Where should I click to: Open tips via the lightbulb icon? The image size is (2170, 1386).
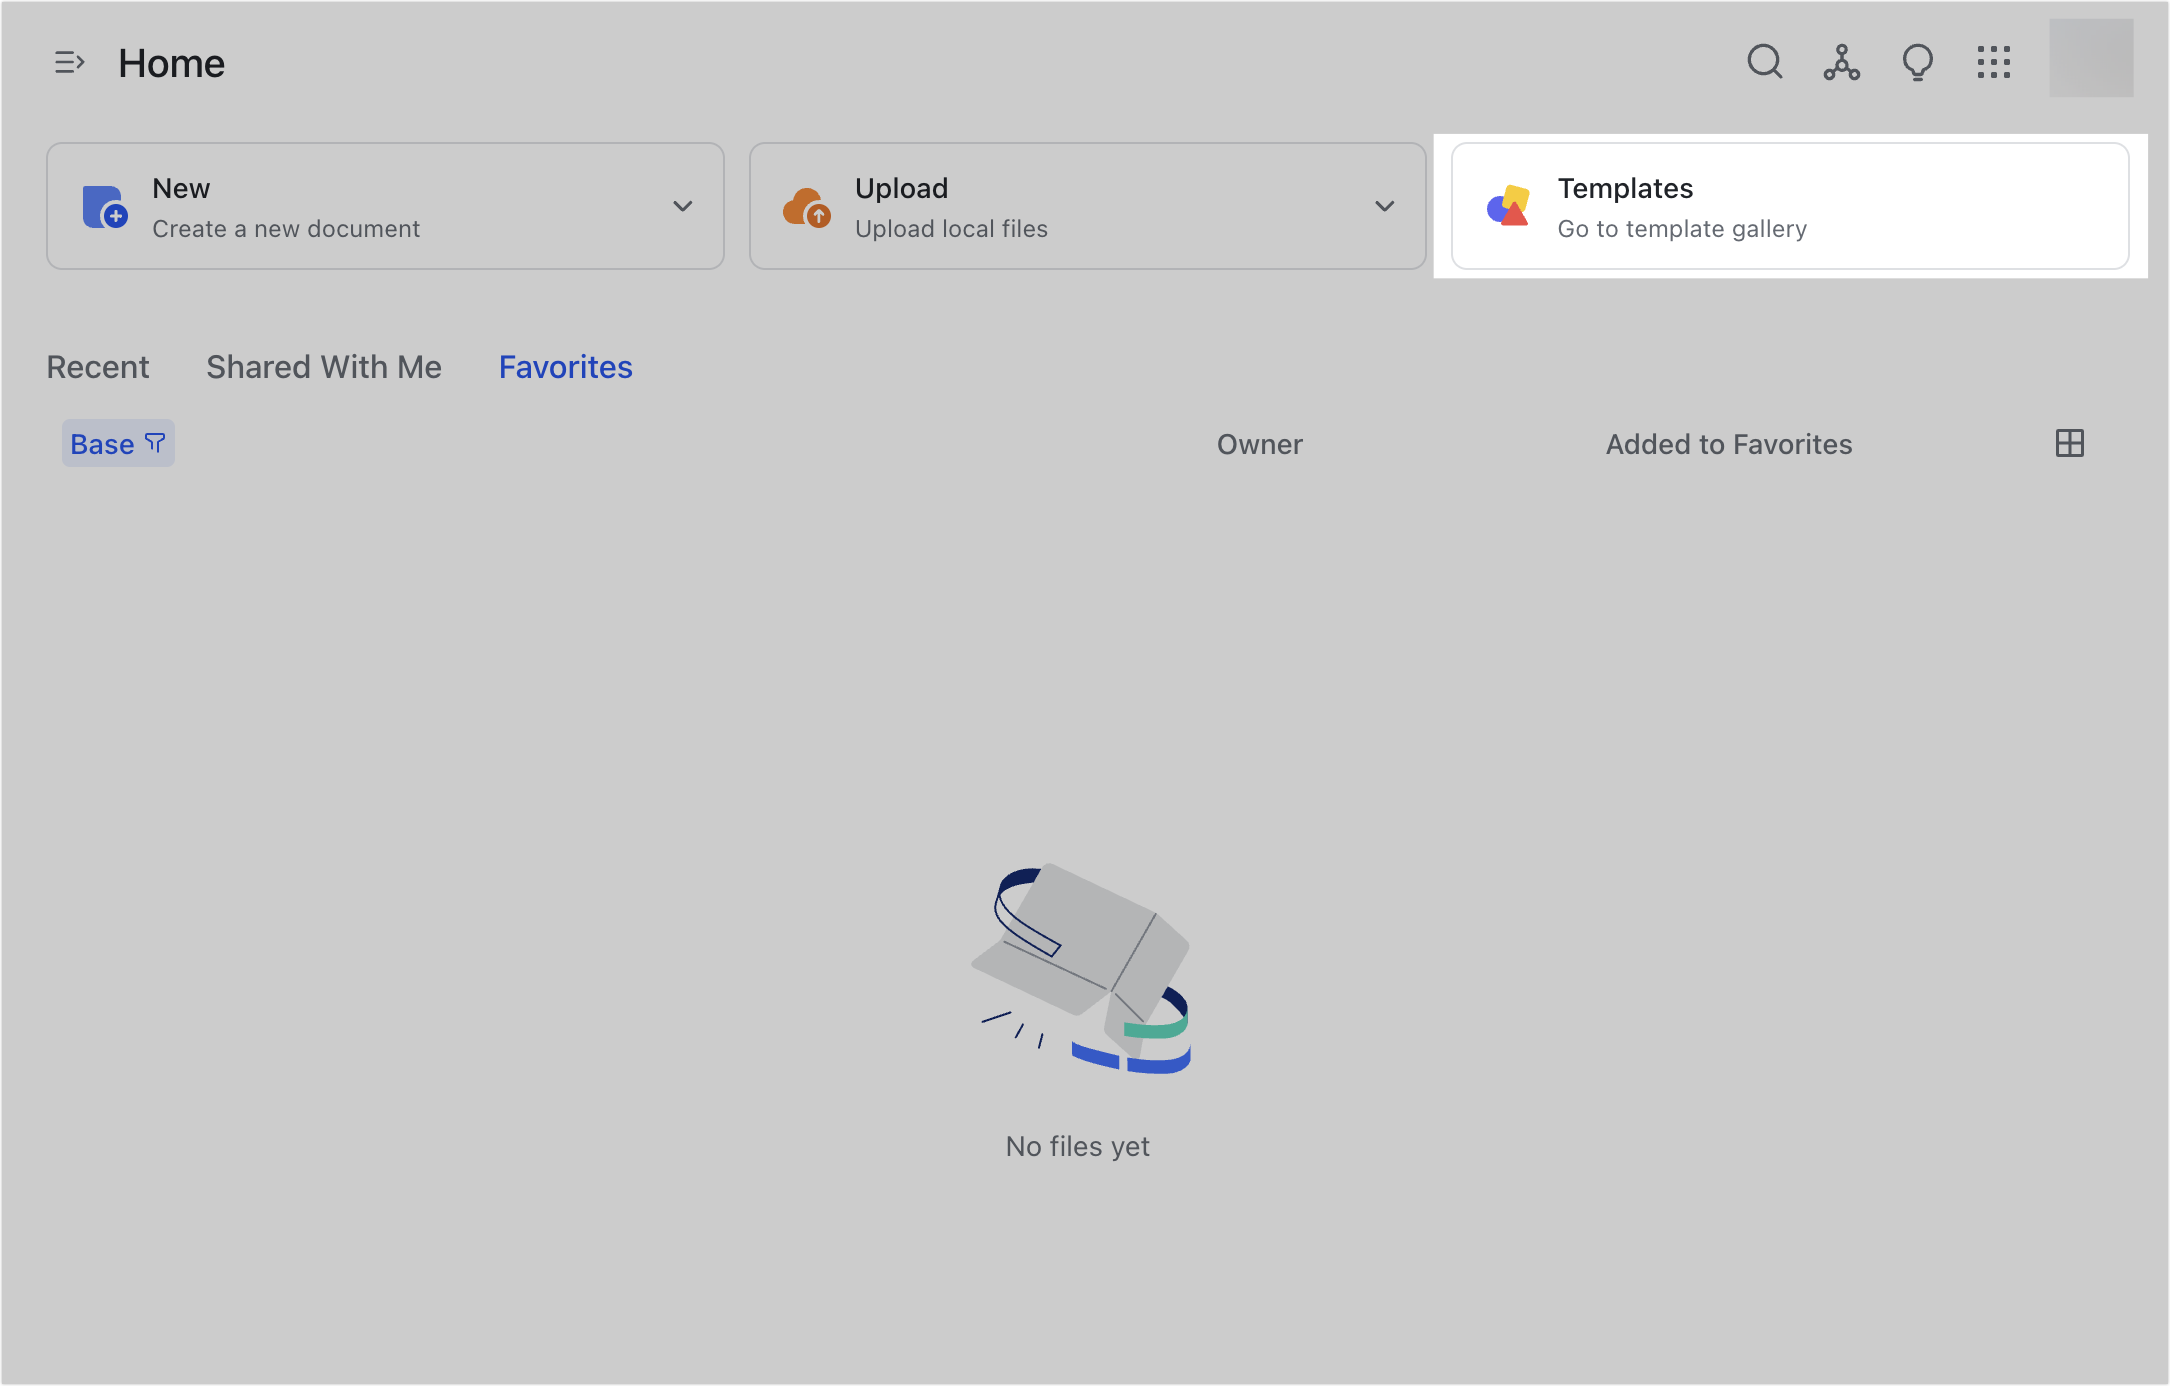(1917, 62)
